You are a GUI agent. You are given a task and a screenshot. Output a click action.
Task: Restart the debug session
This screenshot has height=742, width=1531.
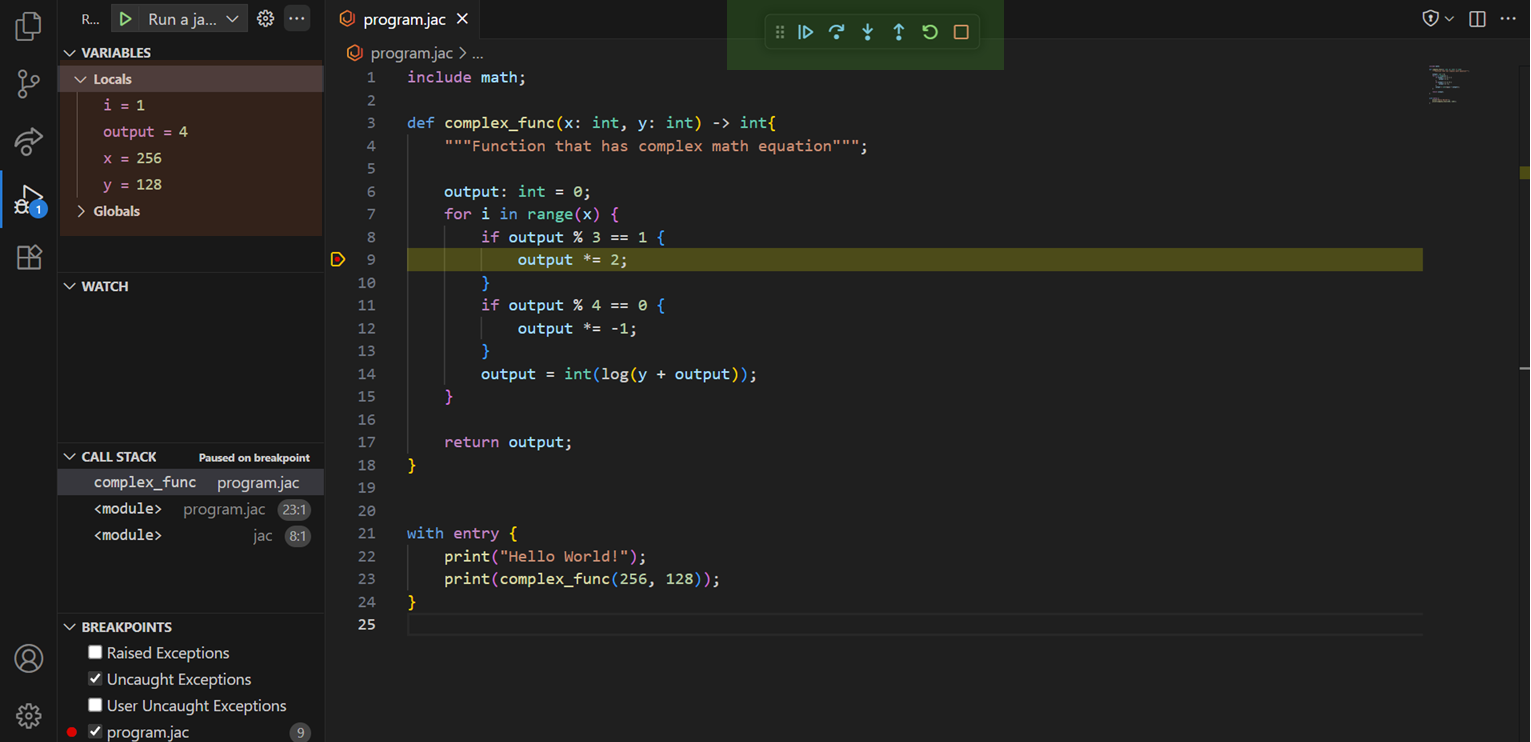point(930,31)
